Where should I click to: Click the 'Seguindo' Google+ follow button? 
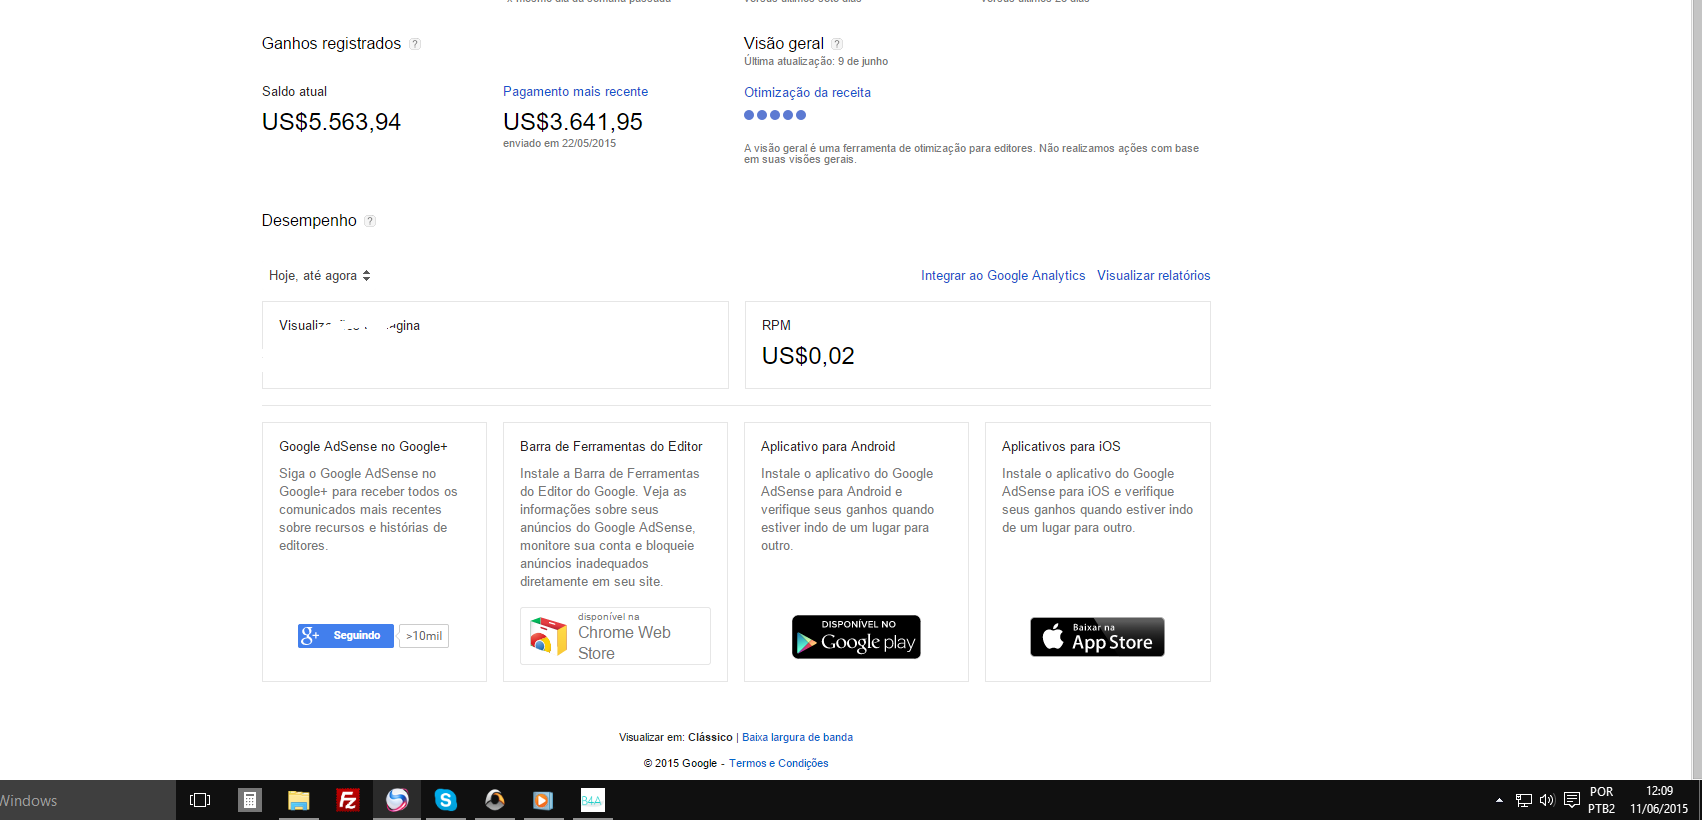(346, 635)
